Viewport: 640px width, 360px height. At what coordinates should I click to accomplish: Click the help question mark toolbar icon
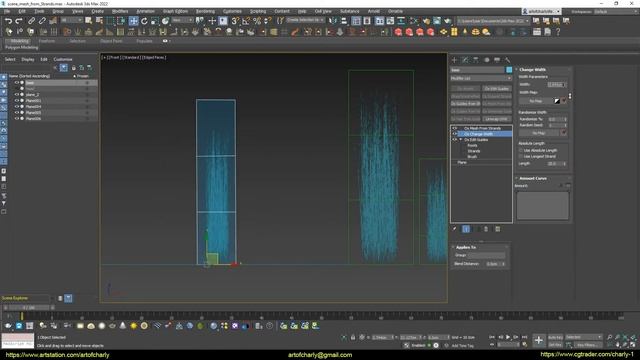558,32
